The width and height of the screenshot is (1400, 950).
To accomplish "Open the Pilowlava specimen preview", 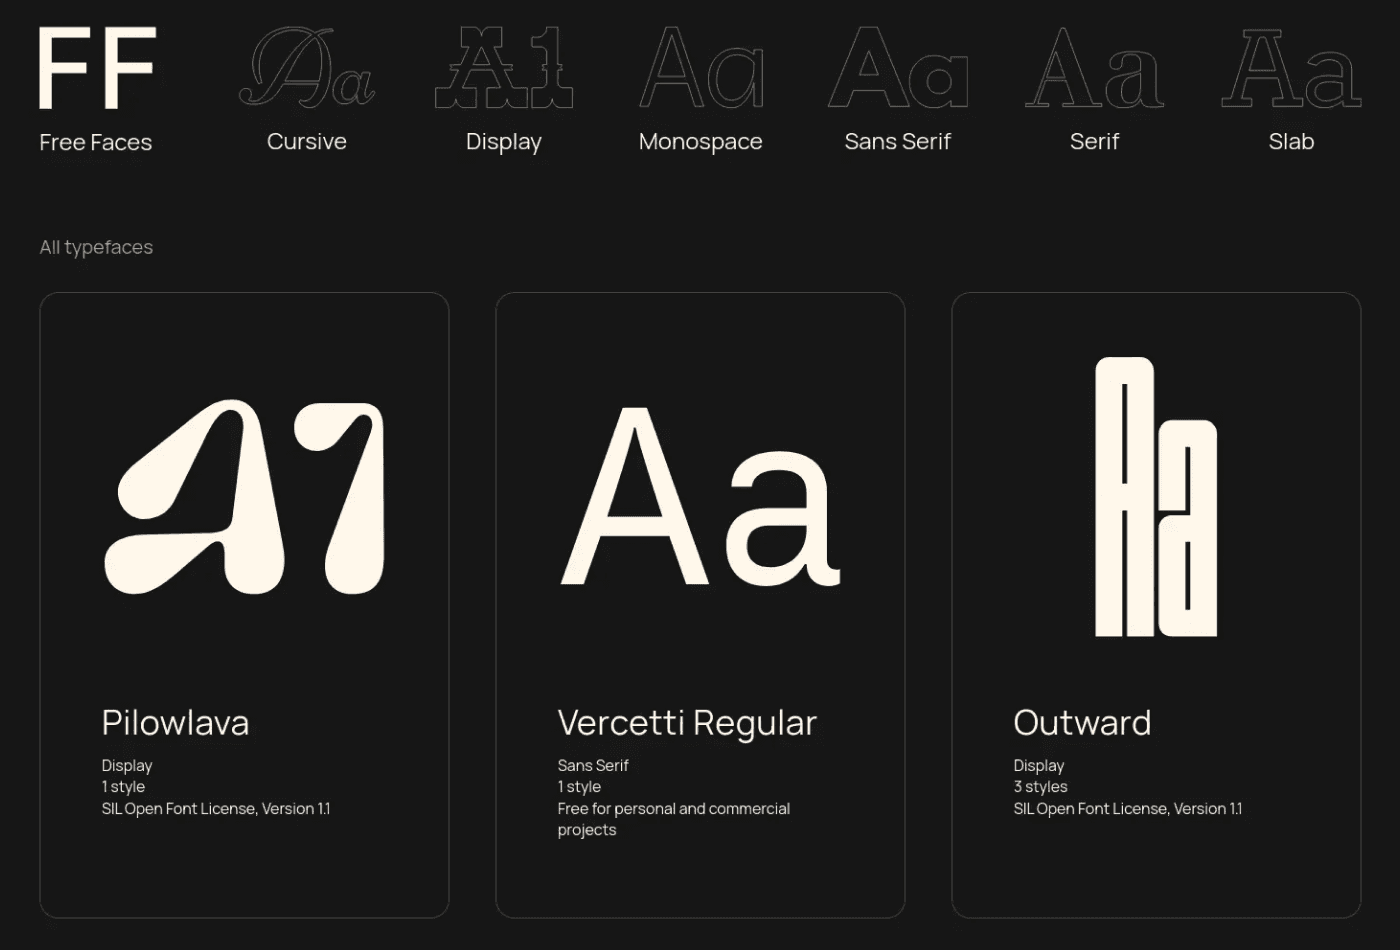I will pyautogui.click(x=244, y=497).
